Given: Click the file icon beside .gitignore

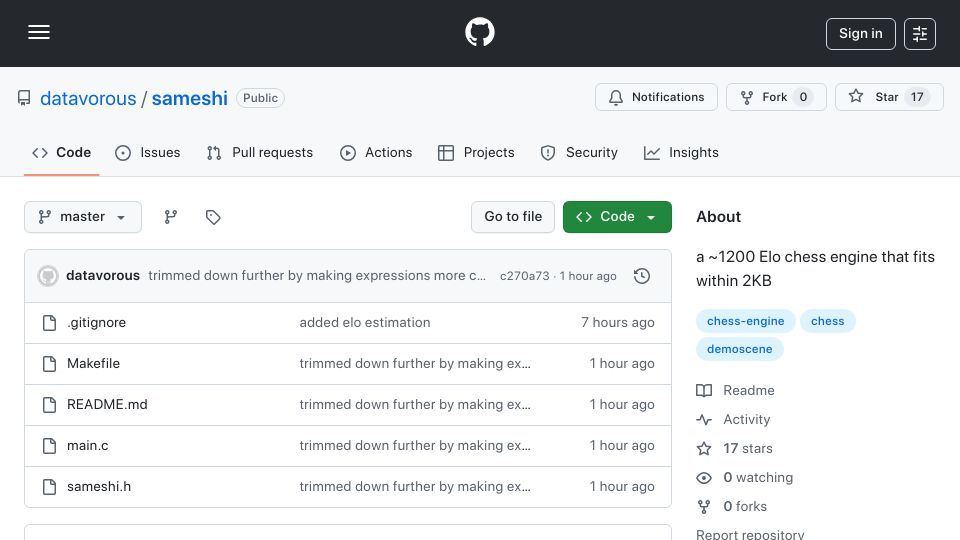Looking at the screenshot, I should coord(50,323).
